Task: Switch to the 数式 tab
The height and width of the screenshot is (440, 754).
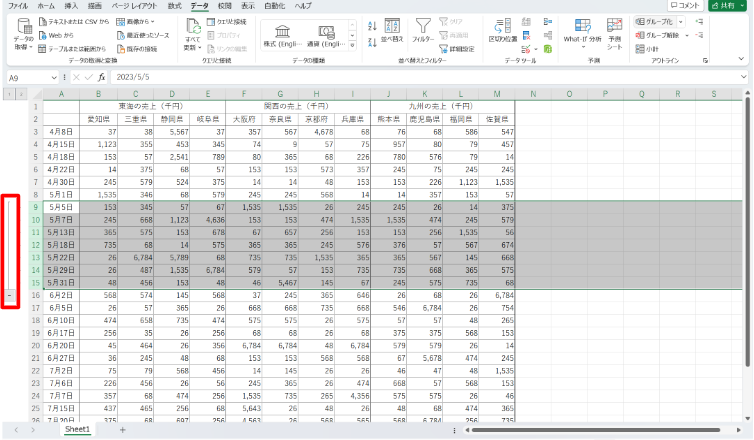Action: pyautogui.click(x=175, y=6)
